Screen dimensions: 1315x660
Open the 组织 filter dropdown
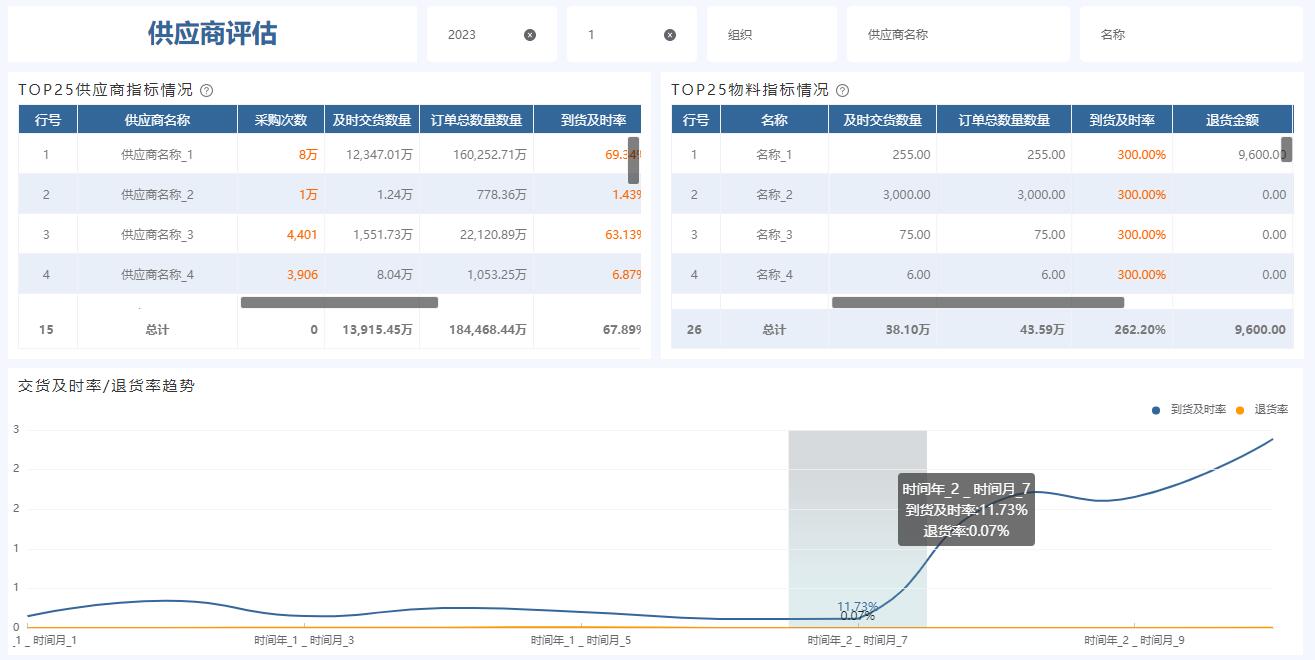tap(771, 35)
